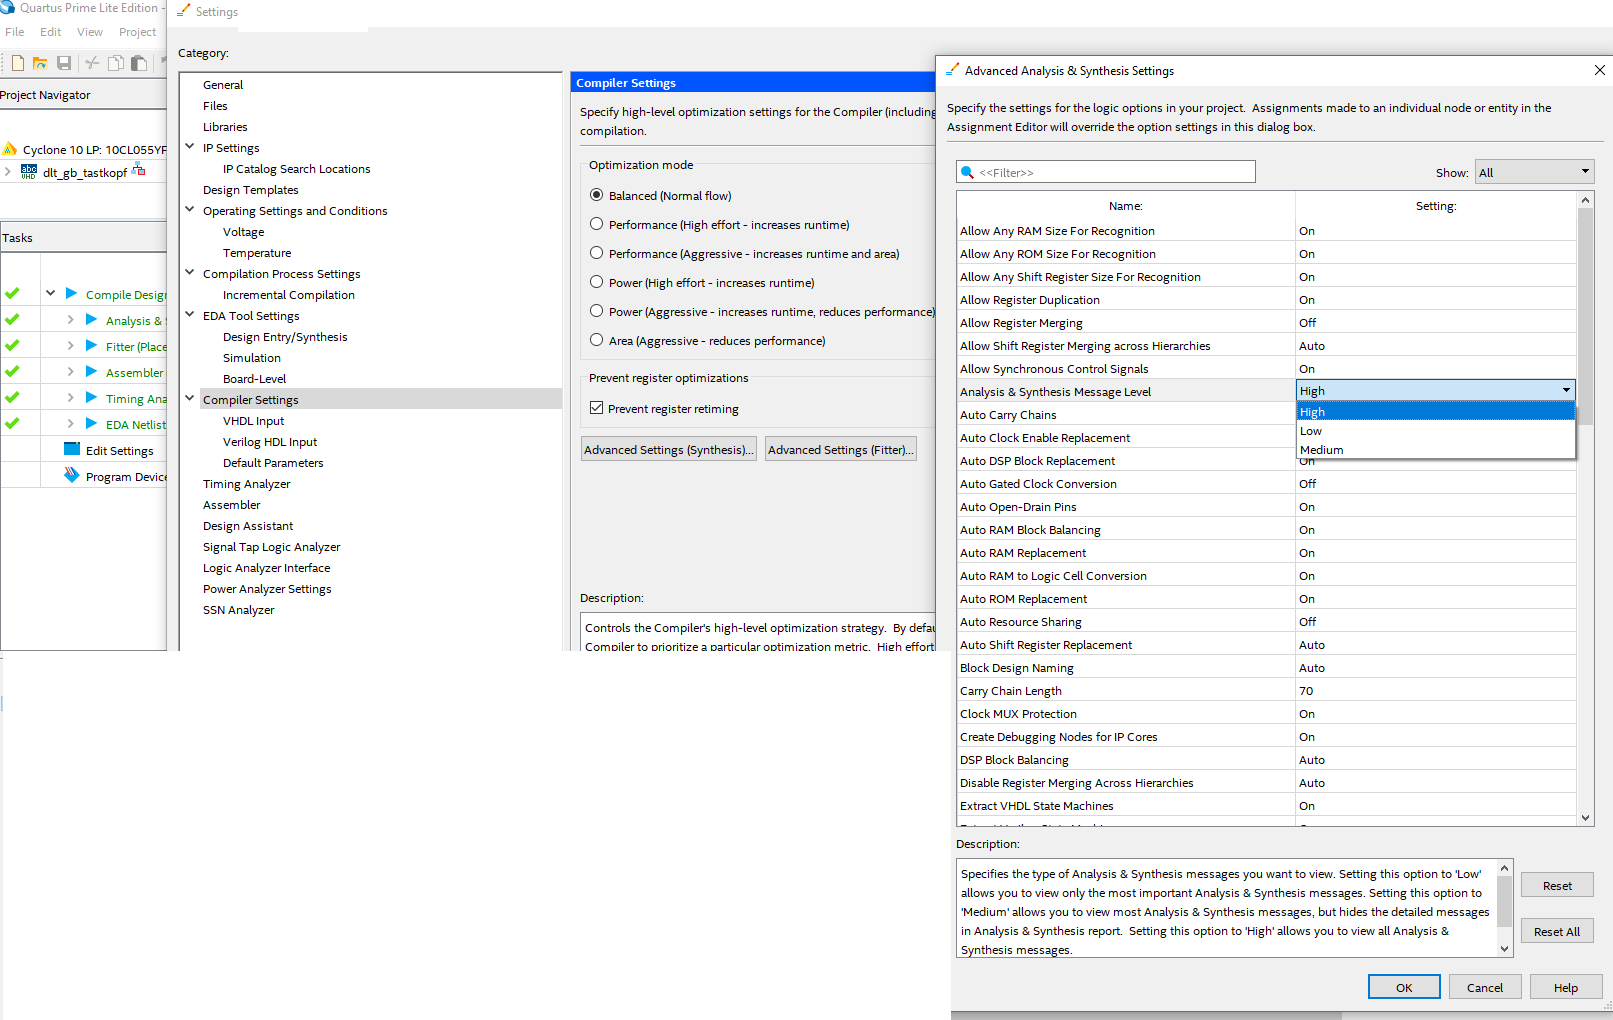This screenshot has width=1613, height=1020.
Task: Collapse IP Settings category node
Action: click(190, 147)
